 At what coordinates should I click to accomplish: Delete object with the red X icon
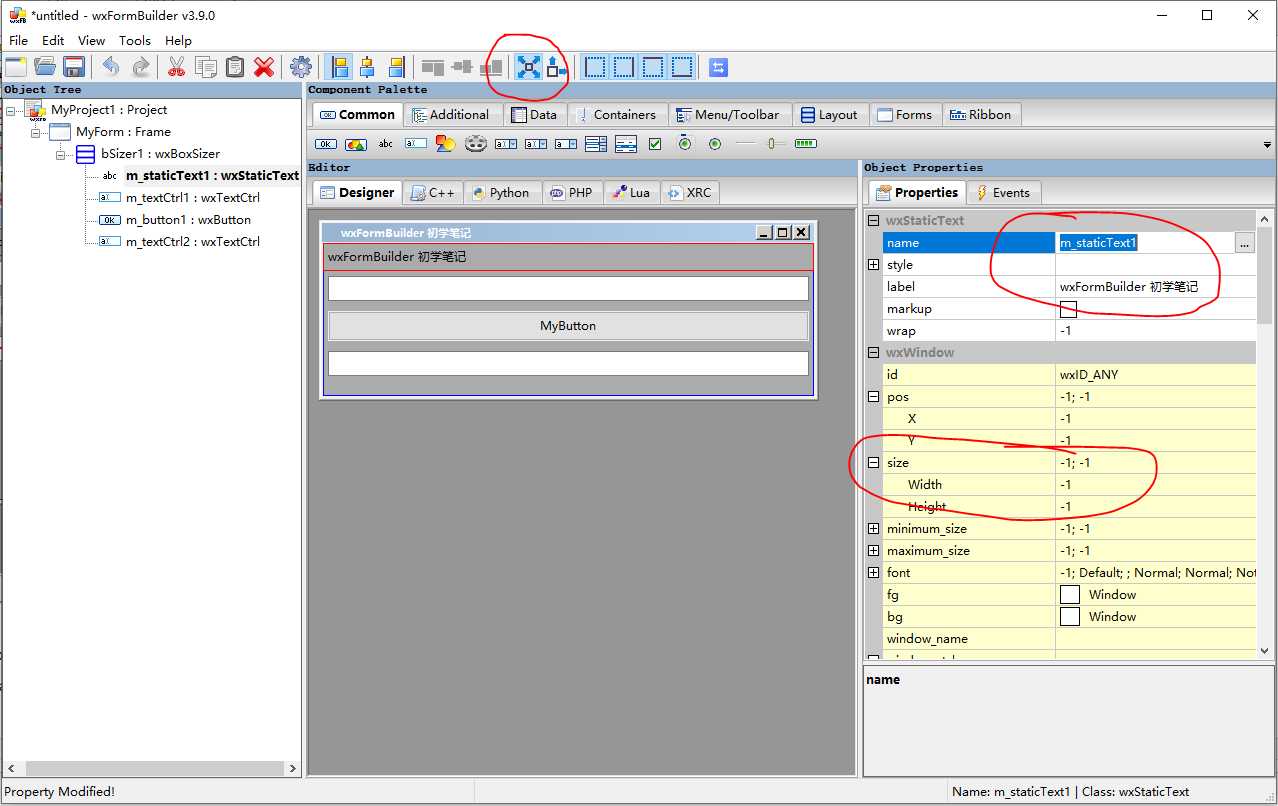coord(264,67)
